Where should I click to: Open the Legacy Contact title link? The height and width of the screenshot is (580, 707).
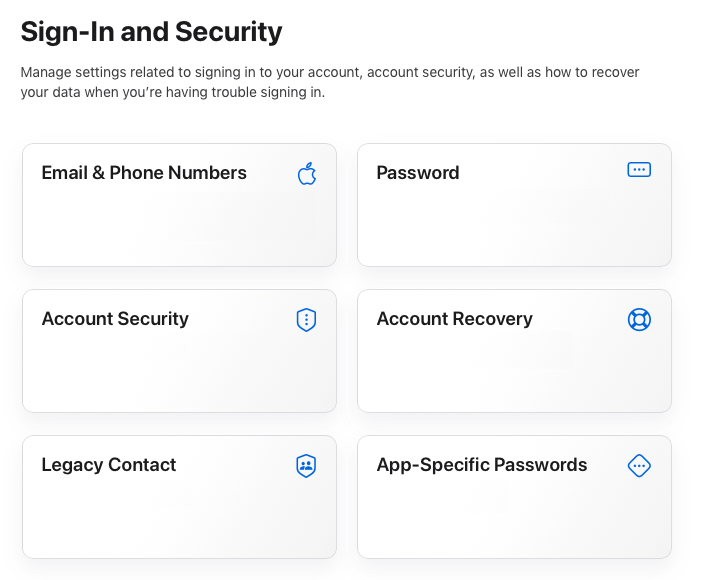[x=109, y=465]
